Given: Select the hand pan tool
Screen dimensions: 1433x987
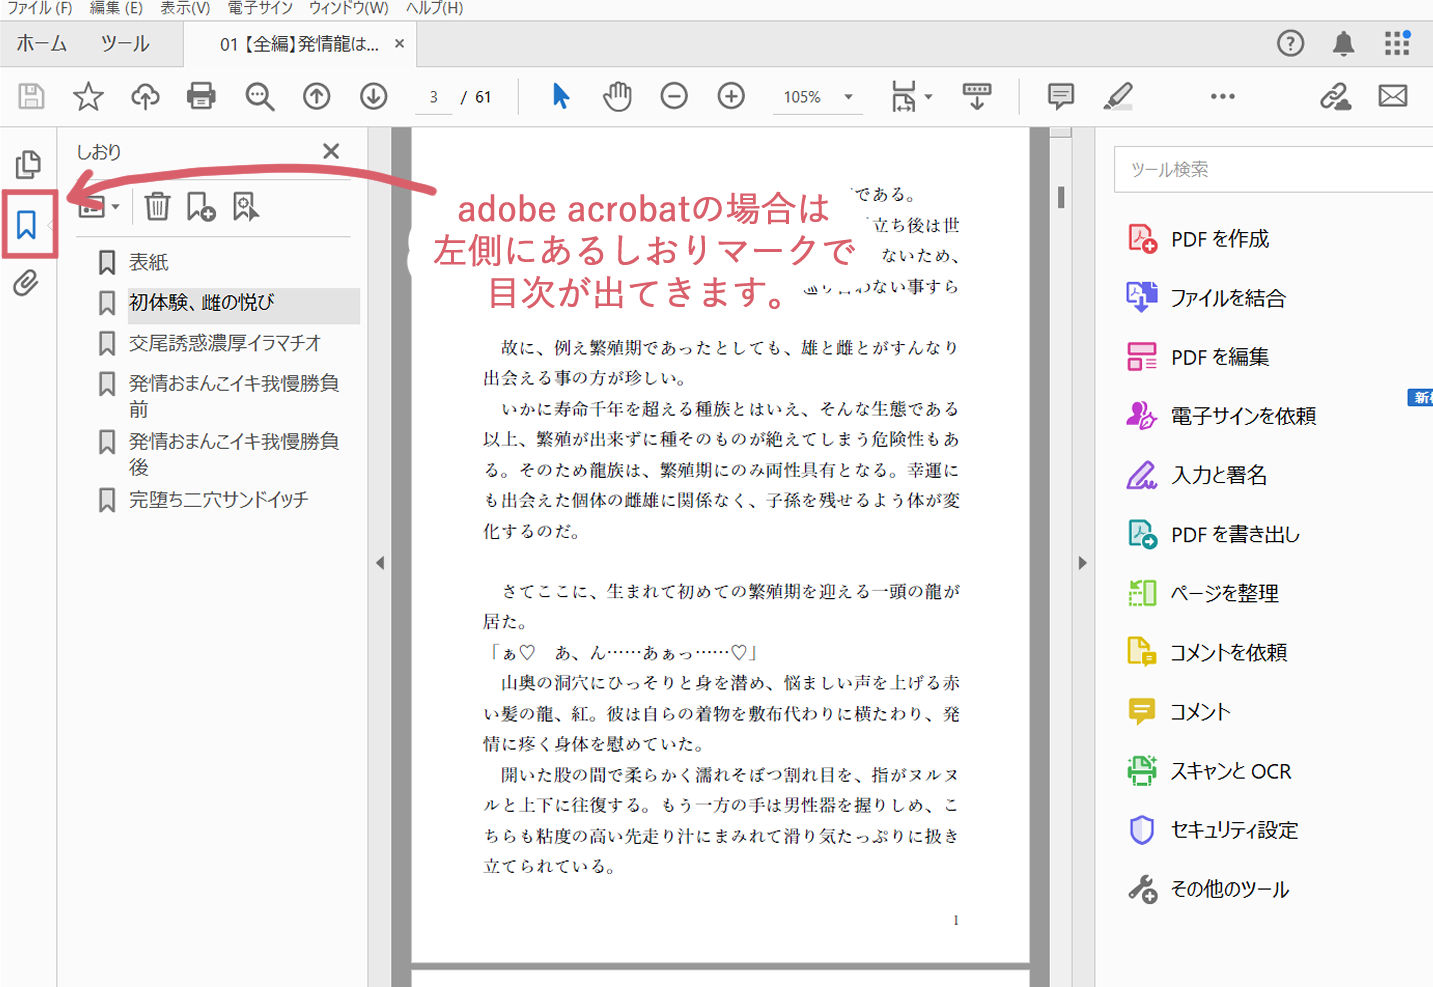Looking at the screenshot, I should pos(617,96).
